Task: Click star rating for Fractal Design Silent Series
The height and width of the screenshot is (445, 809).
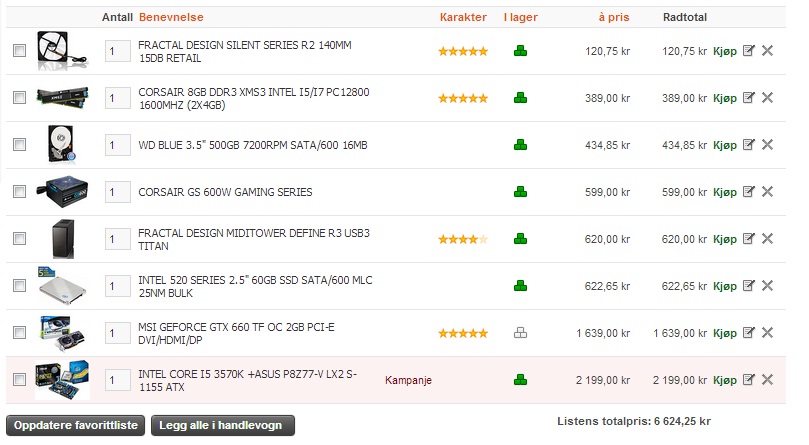Action: [463, 51]
